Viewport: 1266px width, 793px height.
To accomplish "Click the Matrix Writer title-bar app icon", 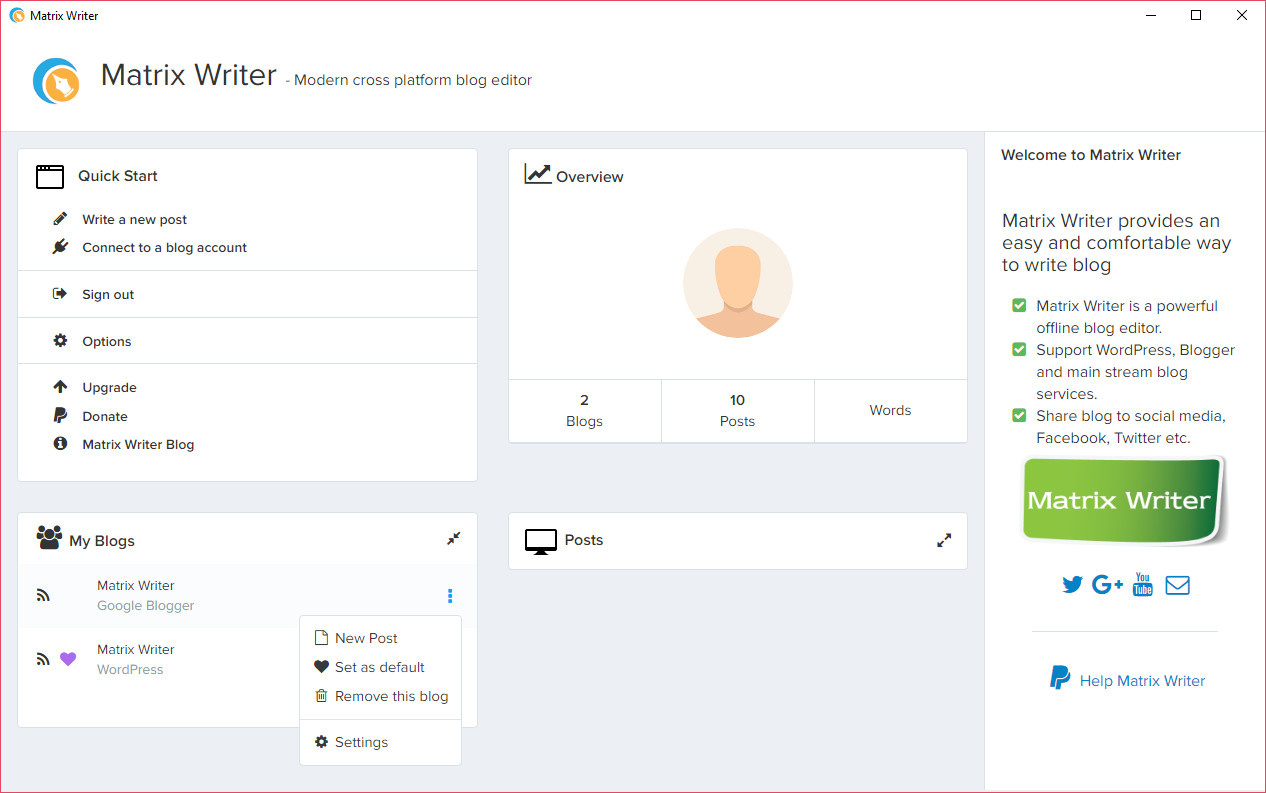I will pyautogui.click(x=17, y=15).
